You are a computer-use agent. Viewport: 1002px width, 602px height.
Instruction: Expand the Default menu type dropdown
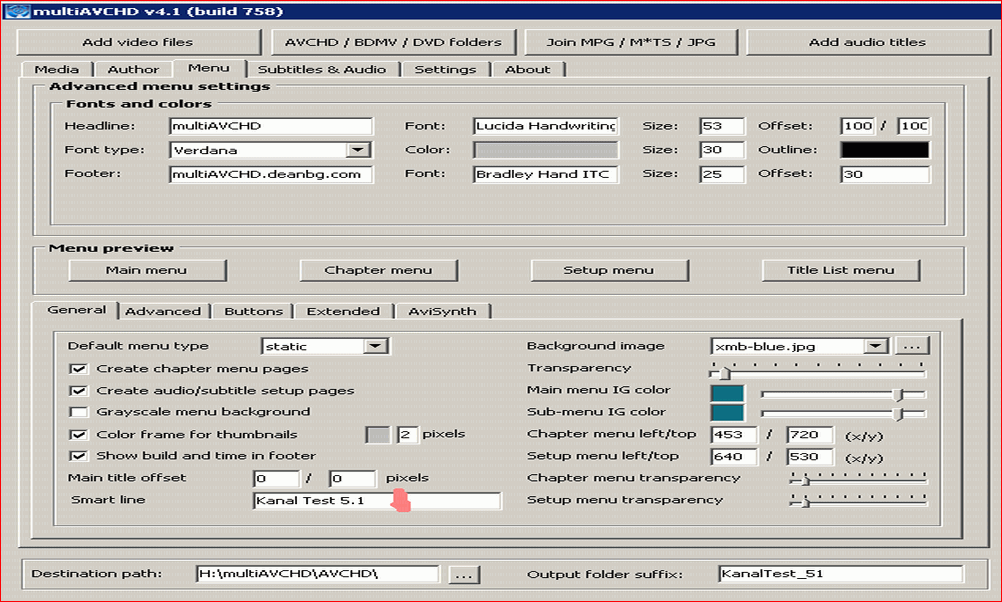[x=375, y=346]
